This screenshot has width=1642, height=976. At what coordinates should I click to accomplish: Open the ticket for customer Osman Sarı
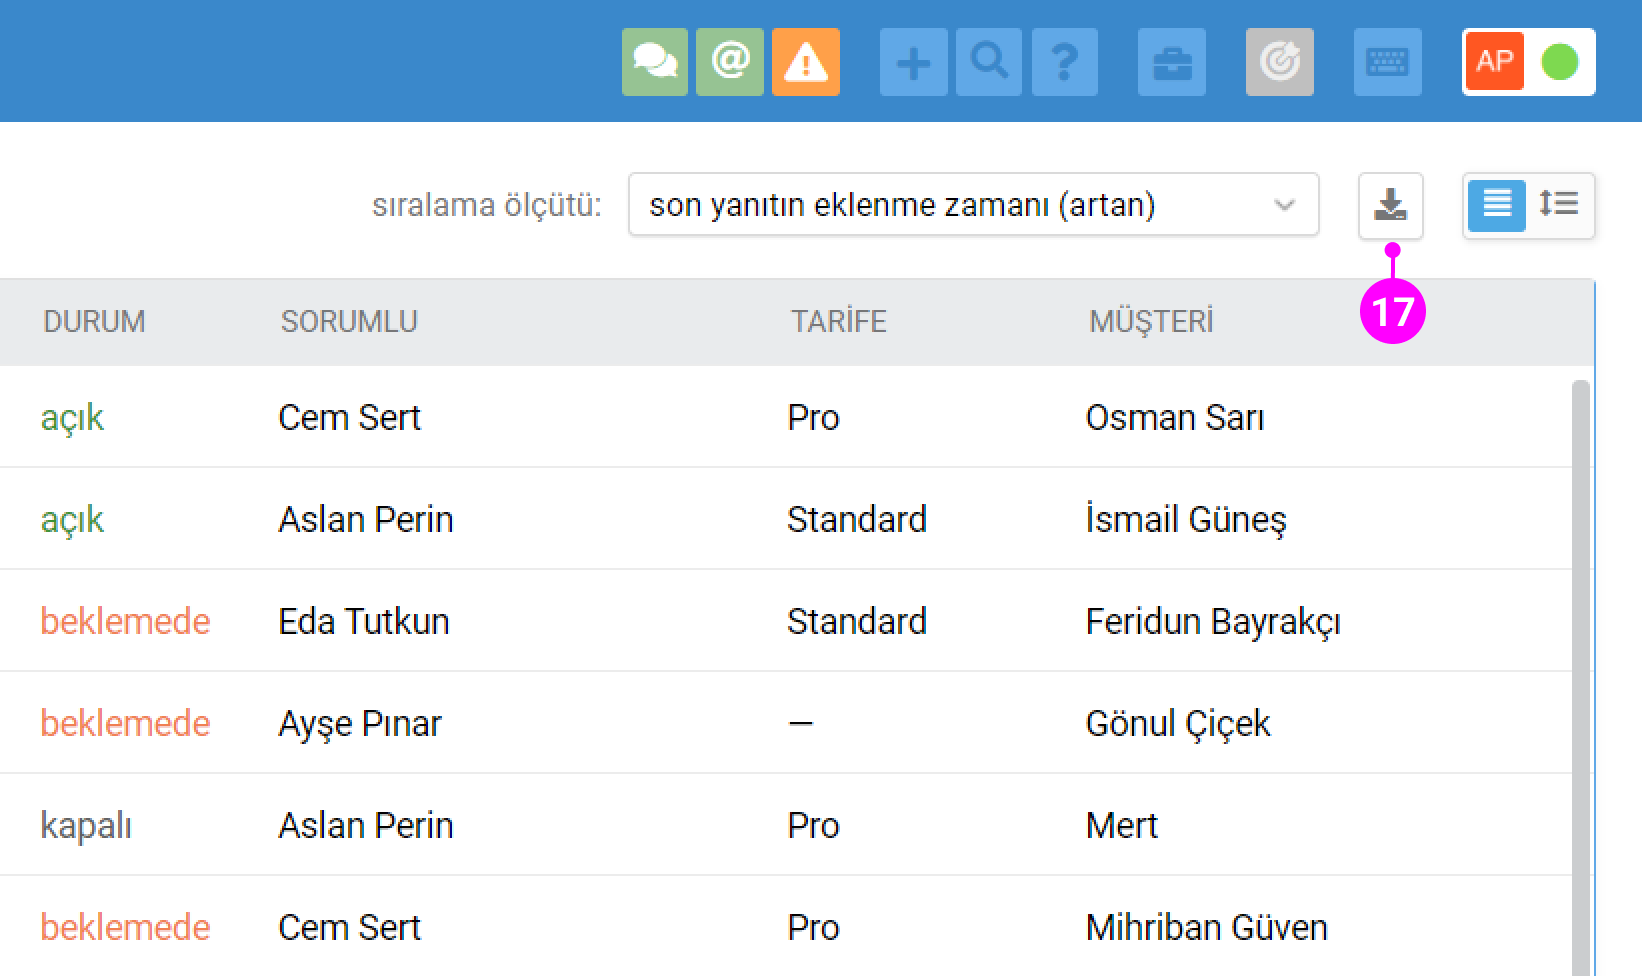pyautogui.click(x=1174, y=417)
